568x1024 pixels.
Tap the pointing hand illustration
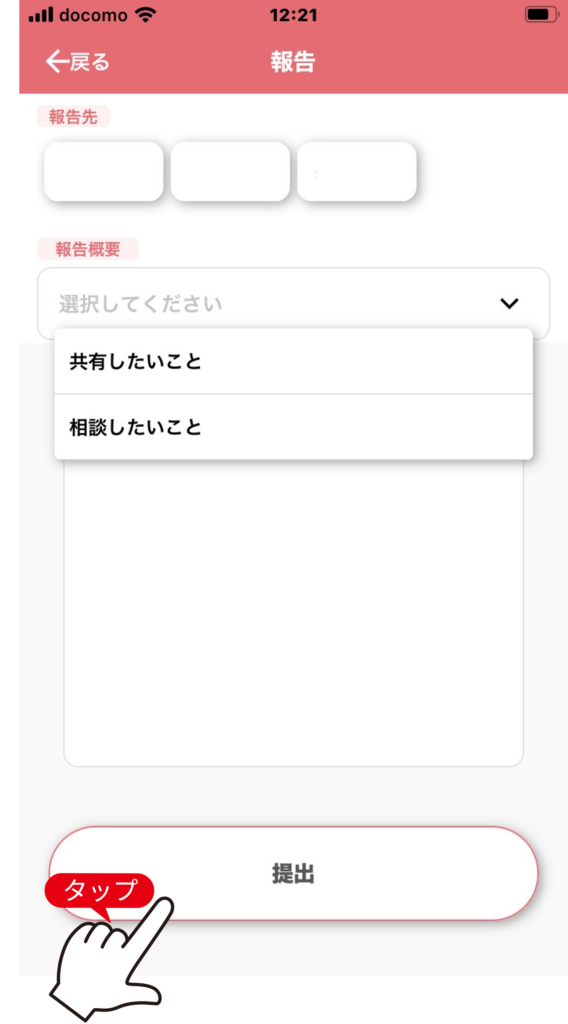[112, 958]
